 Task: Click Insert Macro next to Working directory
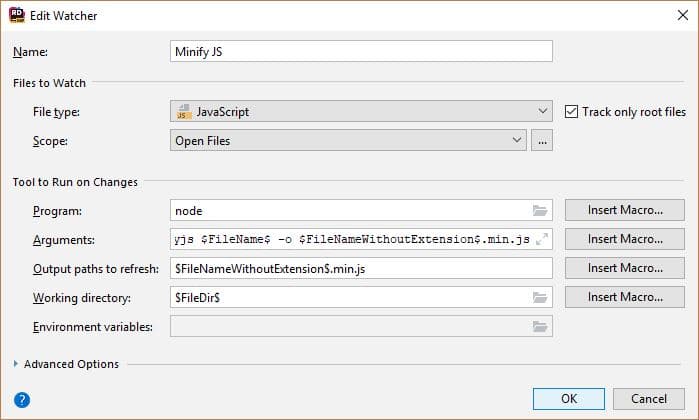[625, 297]
